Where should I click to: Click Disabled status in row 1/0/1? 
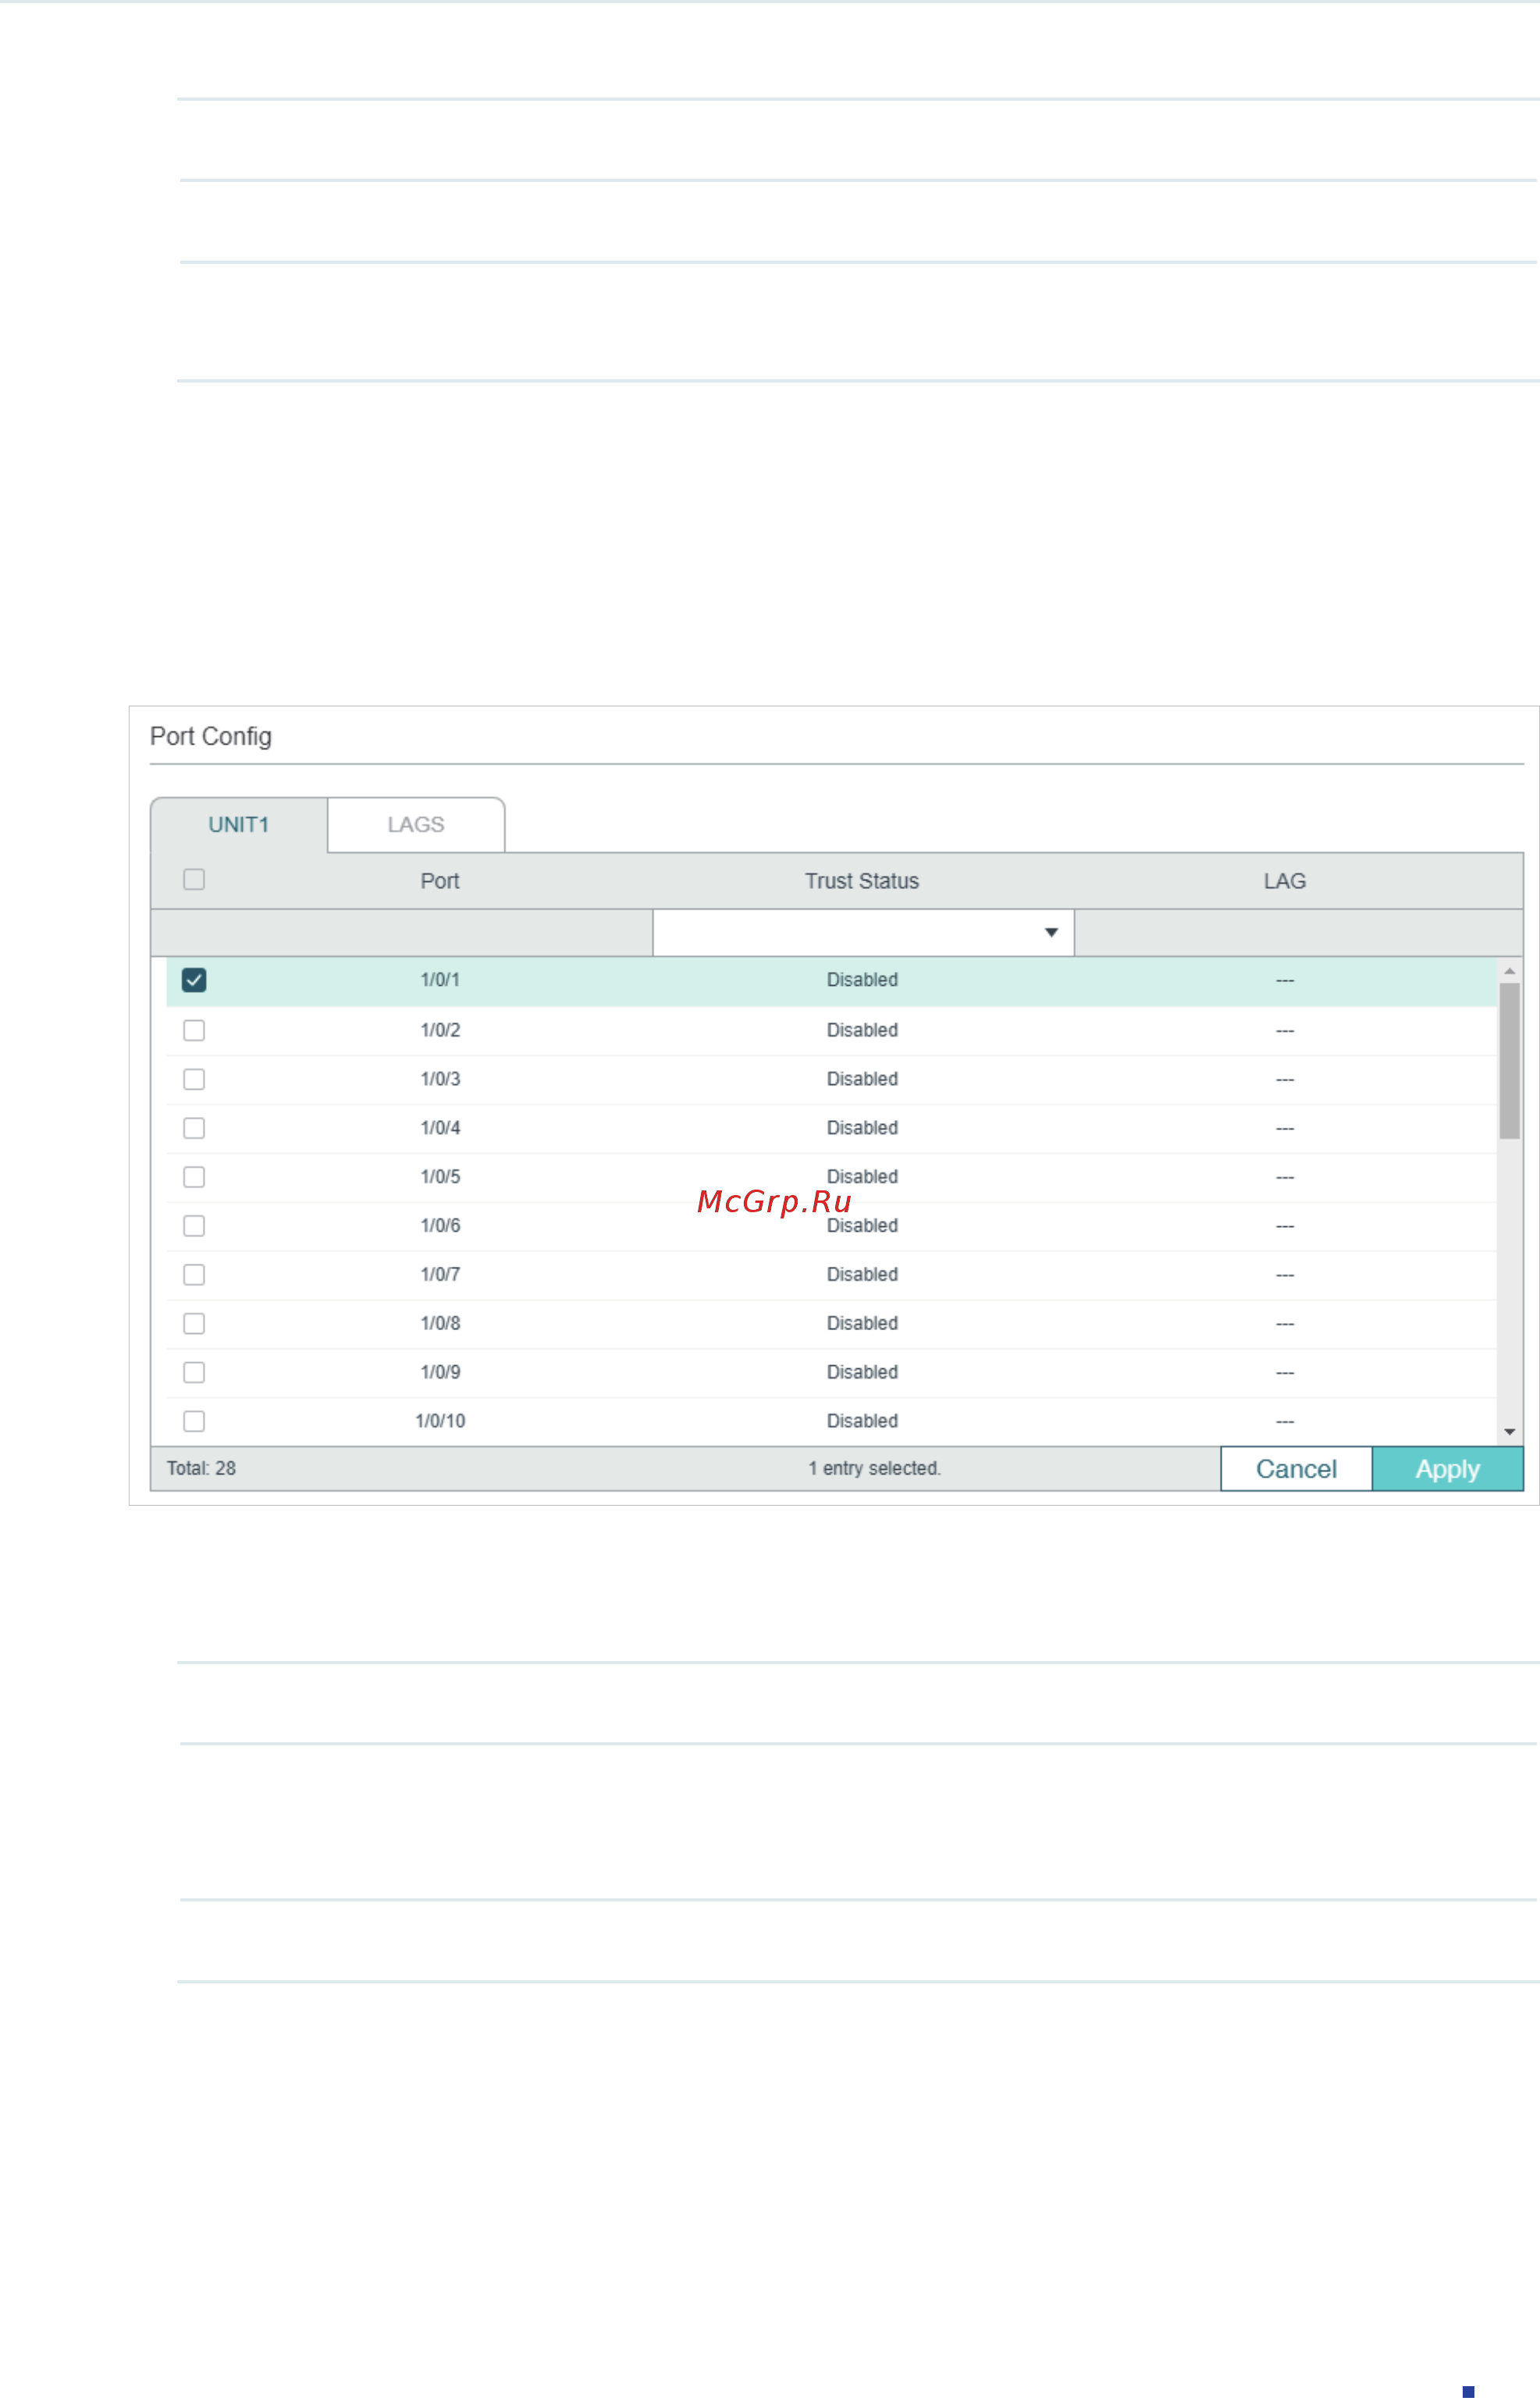click(862, 980)
